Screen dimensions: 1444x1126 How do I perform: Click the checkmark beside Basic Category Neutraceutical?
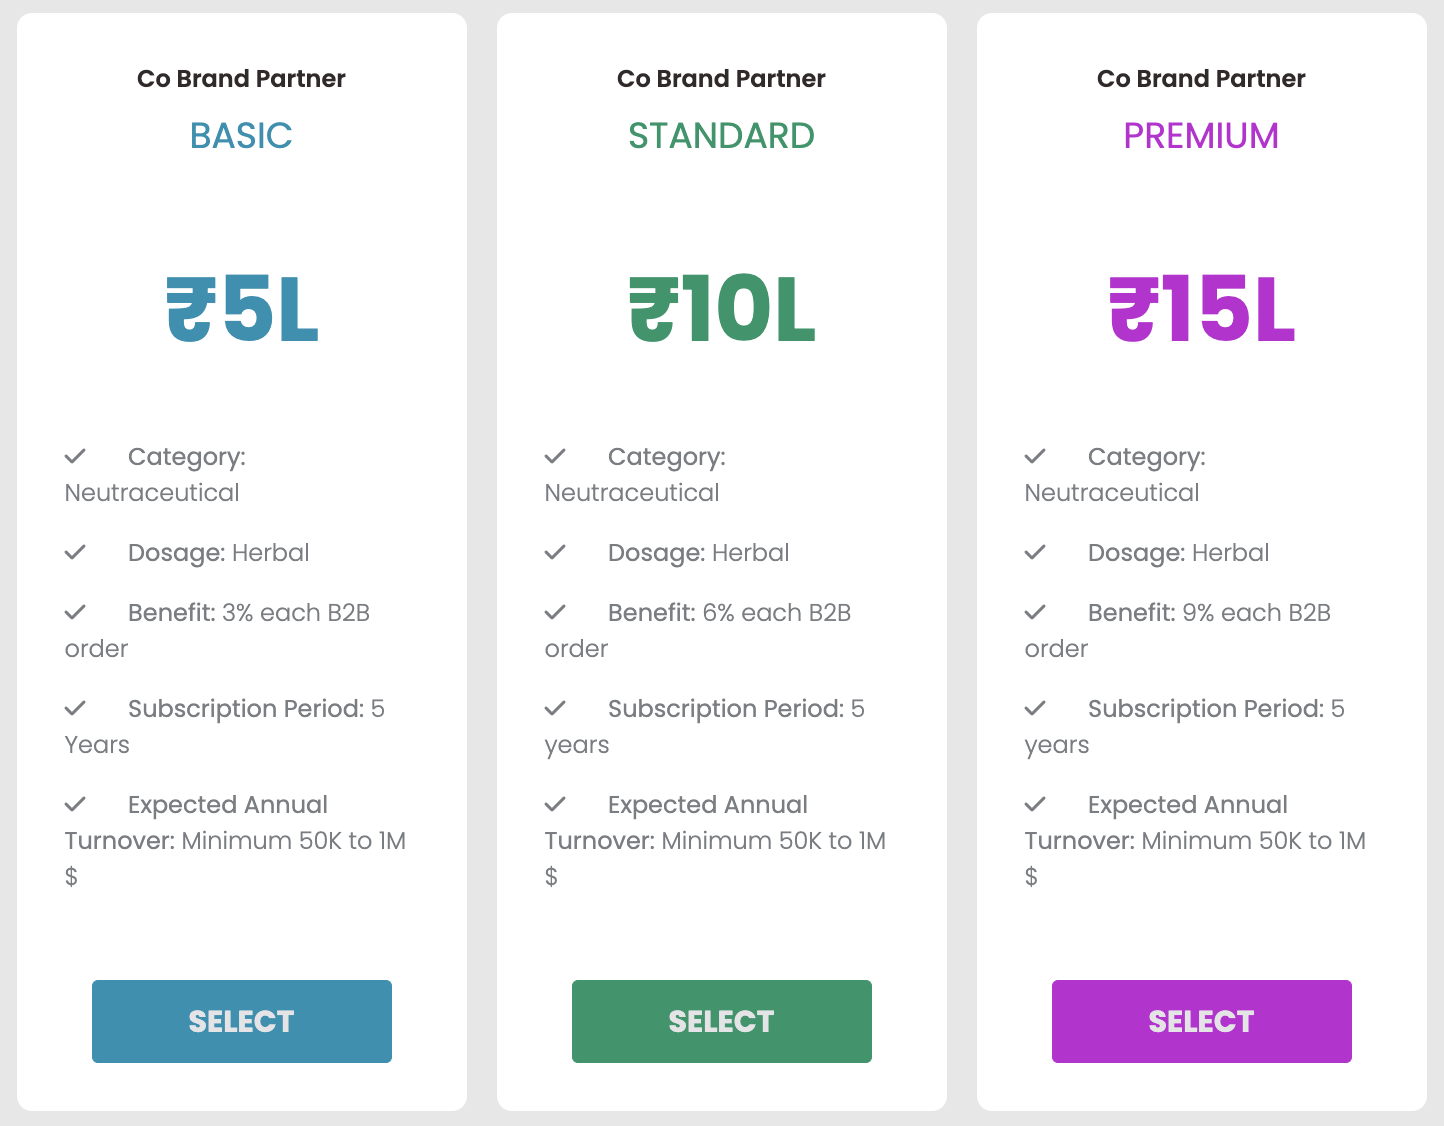click(76, 457)
